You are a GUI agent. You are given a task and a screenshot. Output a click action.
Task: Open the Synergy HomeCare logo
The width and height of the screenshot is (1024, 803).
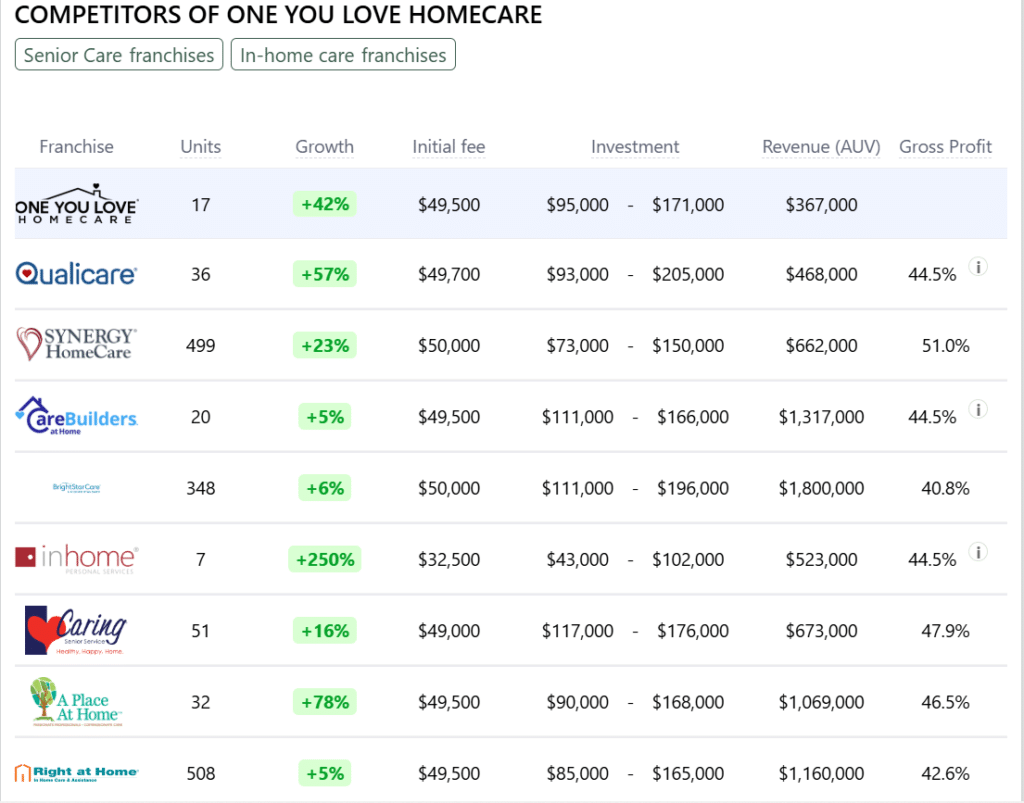tap(76, 344)
